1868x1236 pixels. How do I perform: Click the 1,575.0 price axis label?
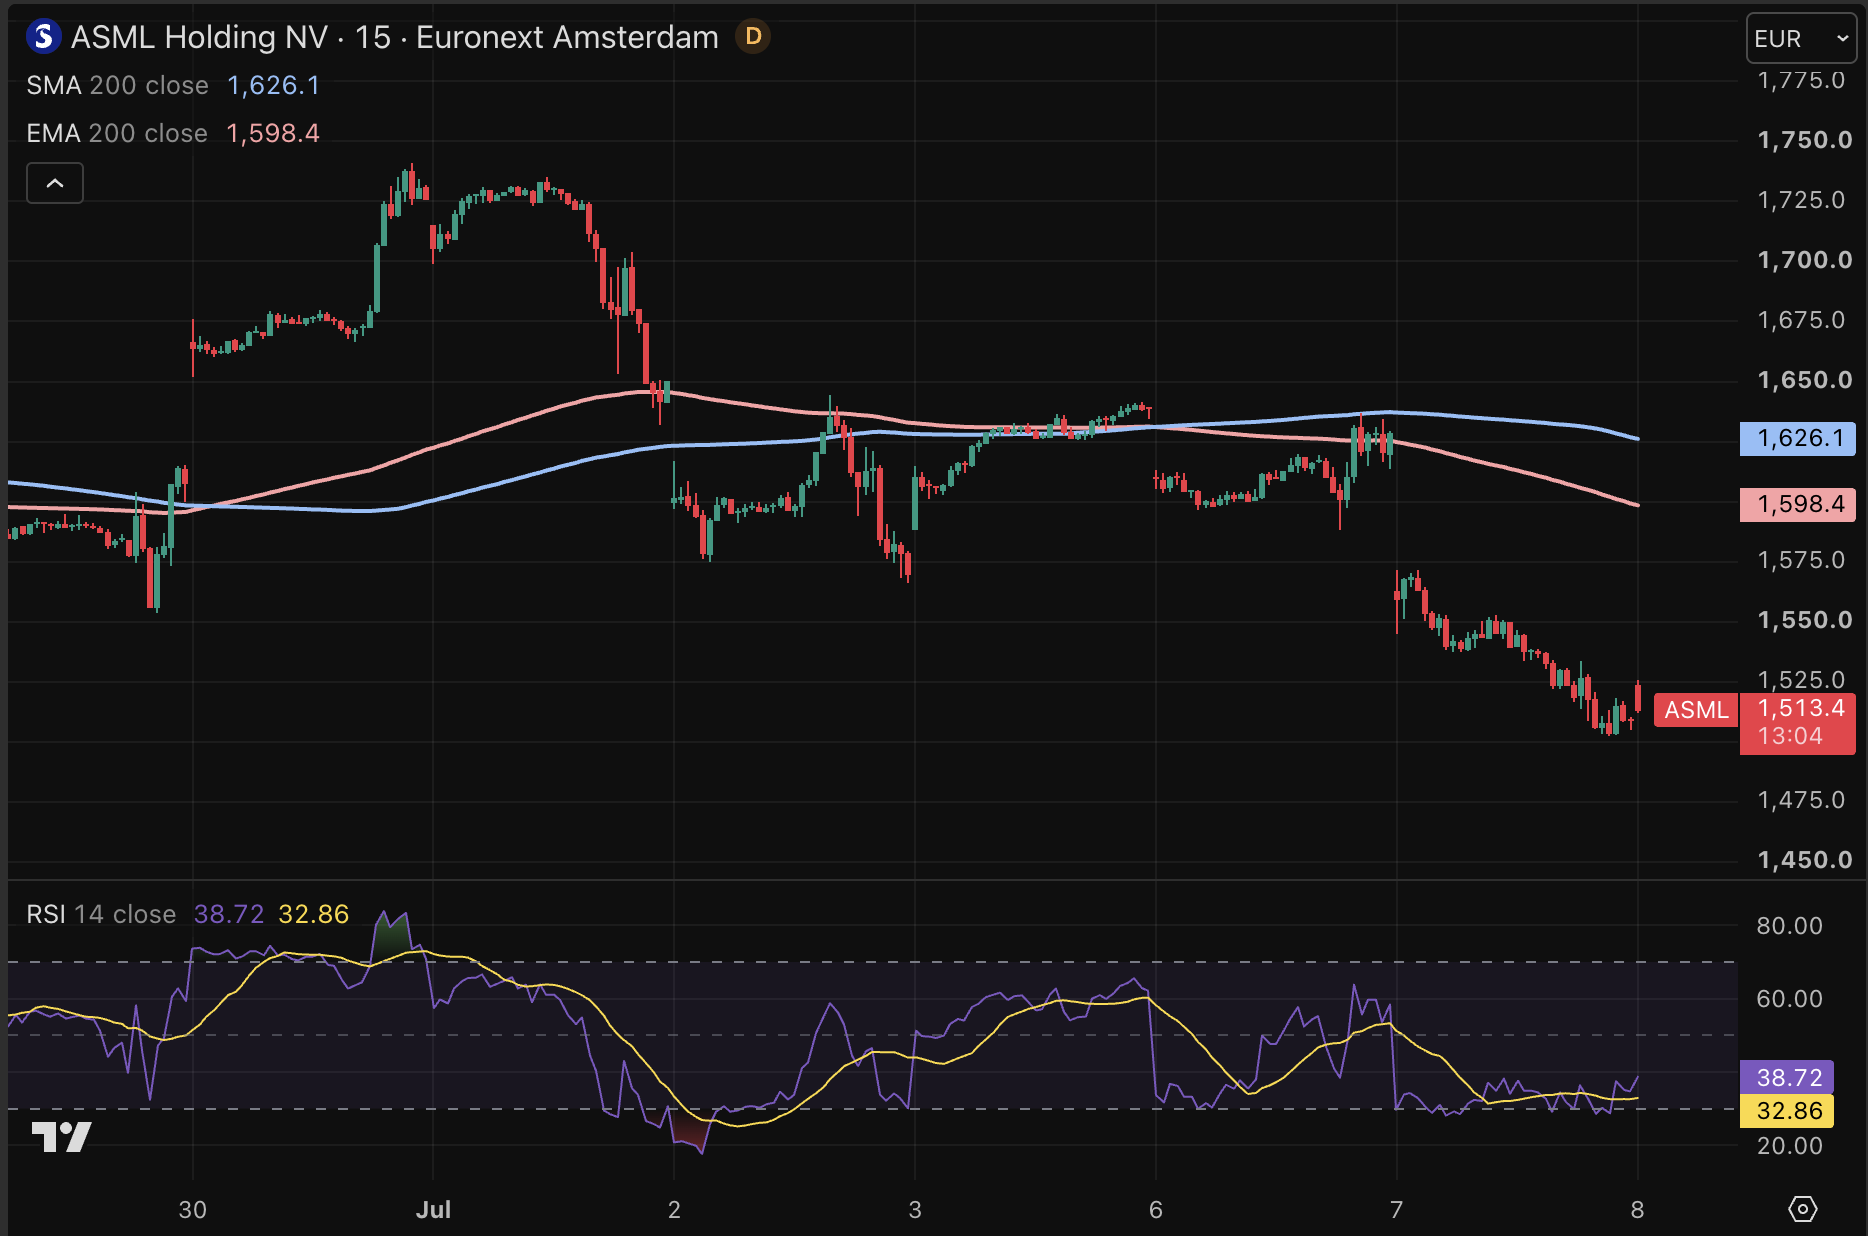(1801, 560)
